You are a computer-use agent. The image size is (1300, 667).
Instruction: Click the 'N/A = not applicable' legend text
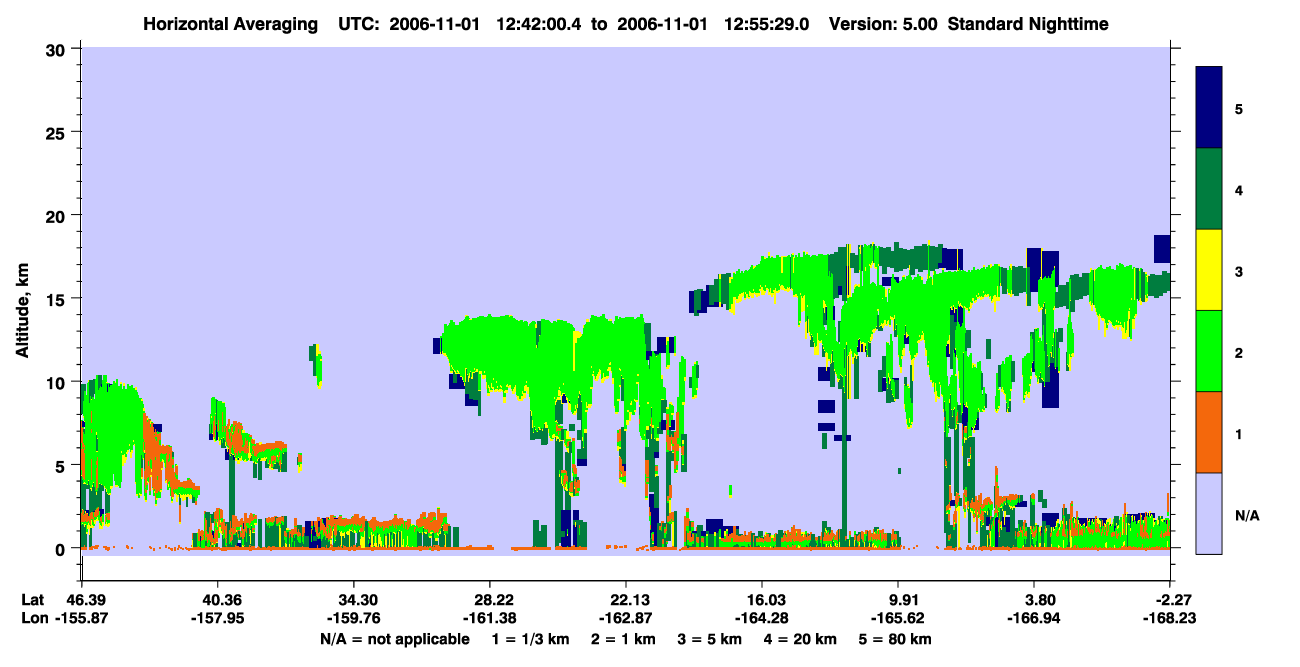pyautogui.click(x=394, y=639)
